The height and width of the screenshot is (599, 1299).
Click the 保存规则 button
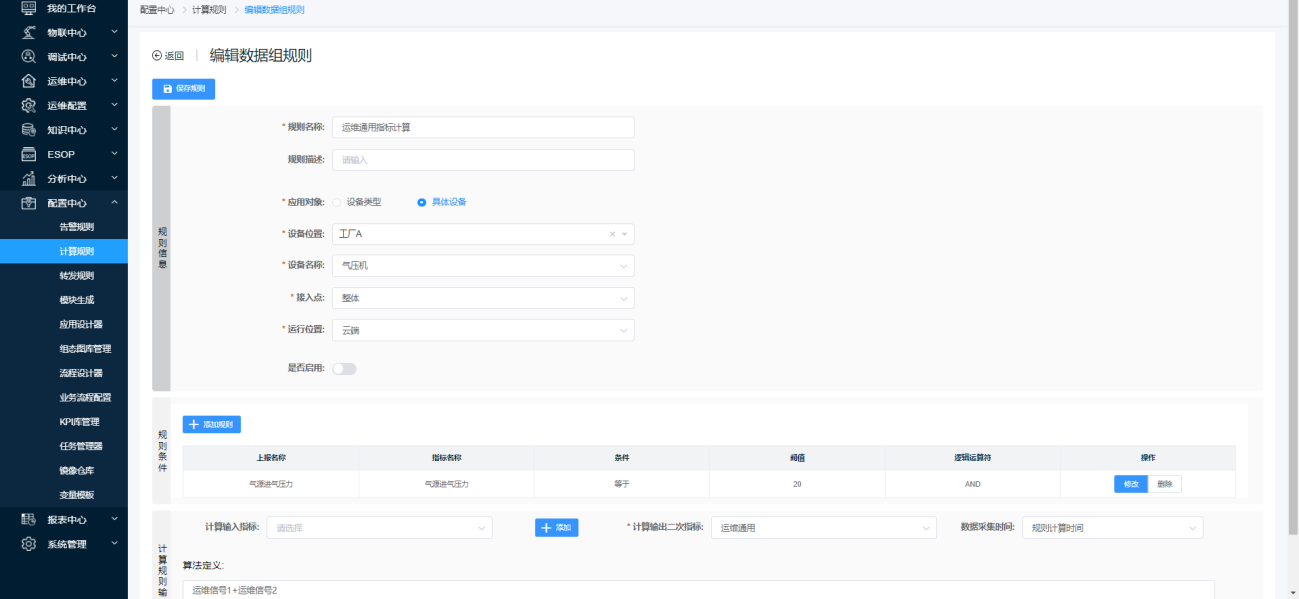183,89
